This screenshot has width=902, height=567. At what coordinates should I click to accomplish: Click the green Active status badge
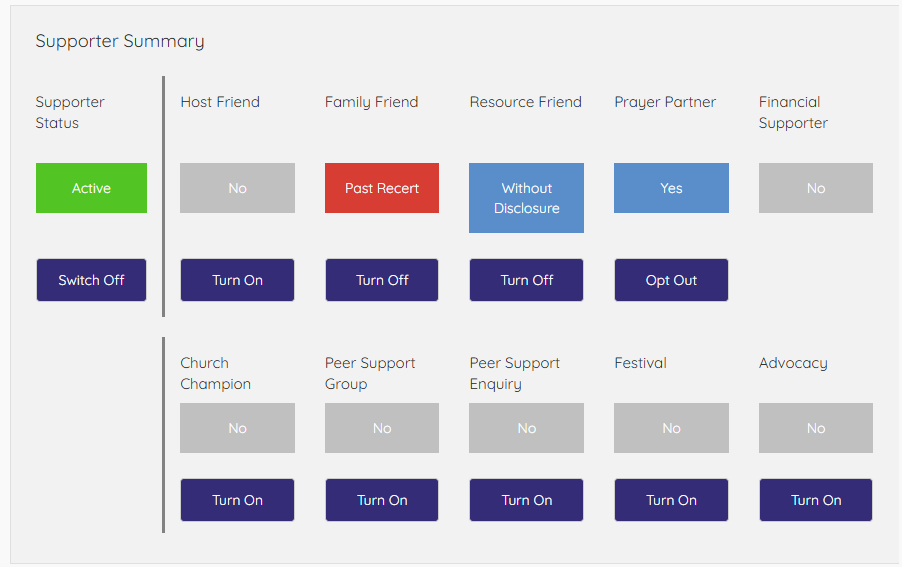click(x=91, y=188)
